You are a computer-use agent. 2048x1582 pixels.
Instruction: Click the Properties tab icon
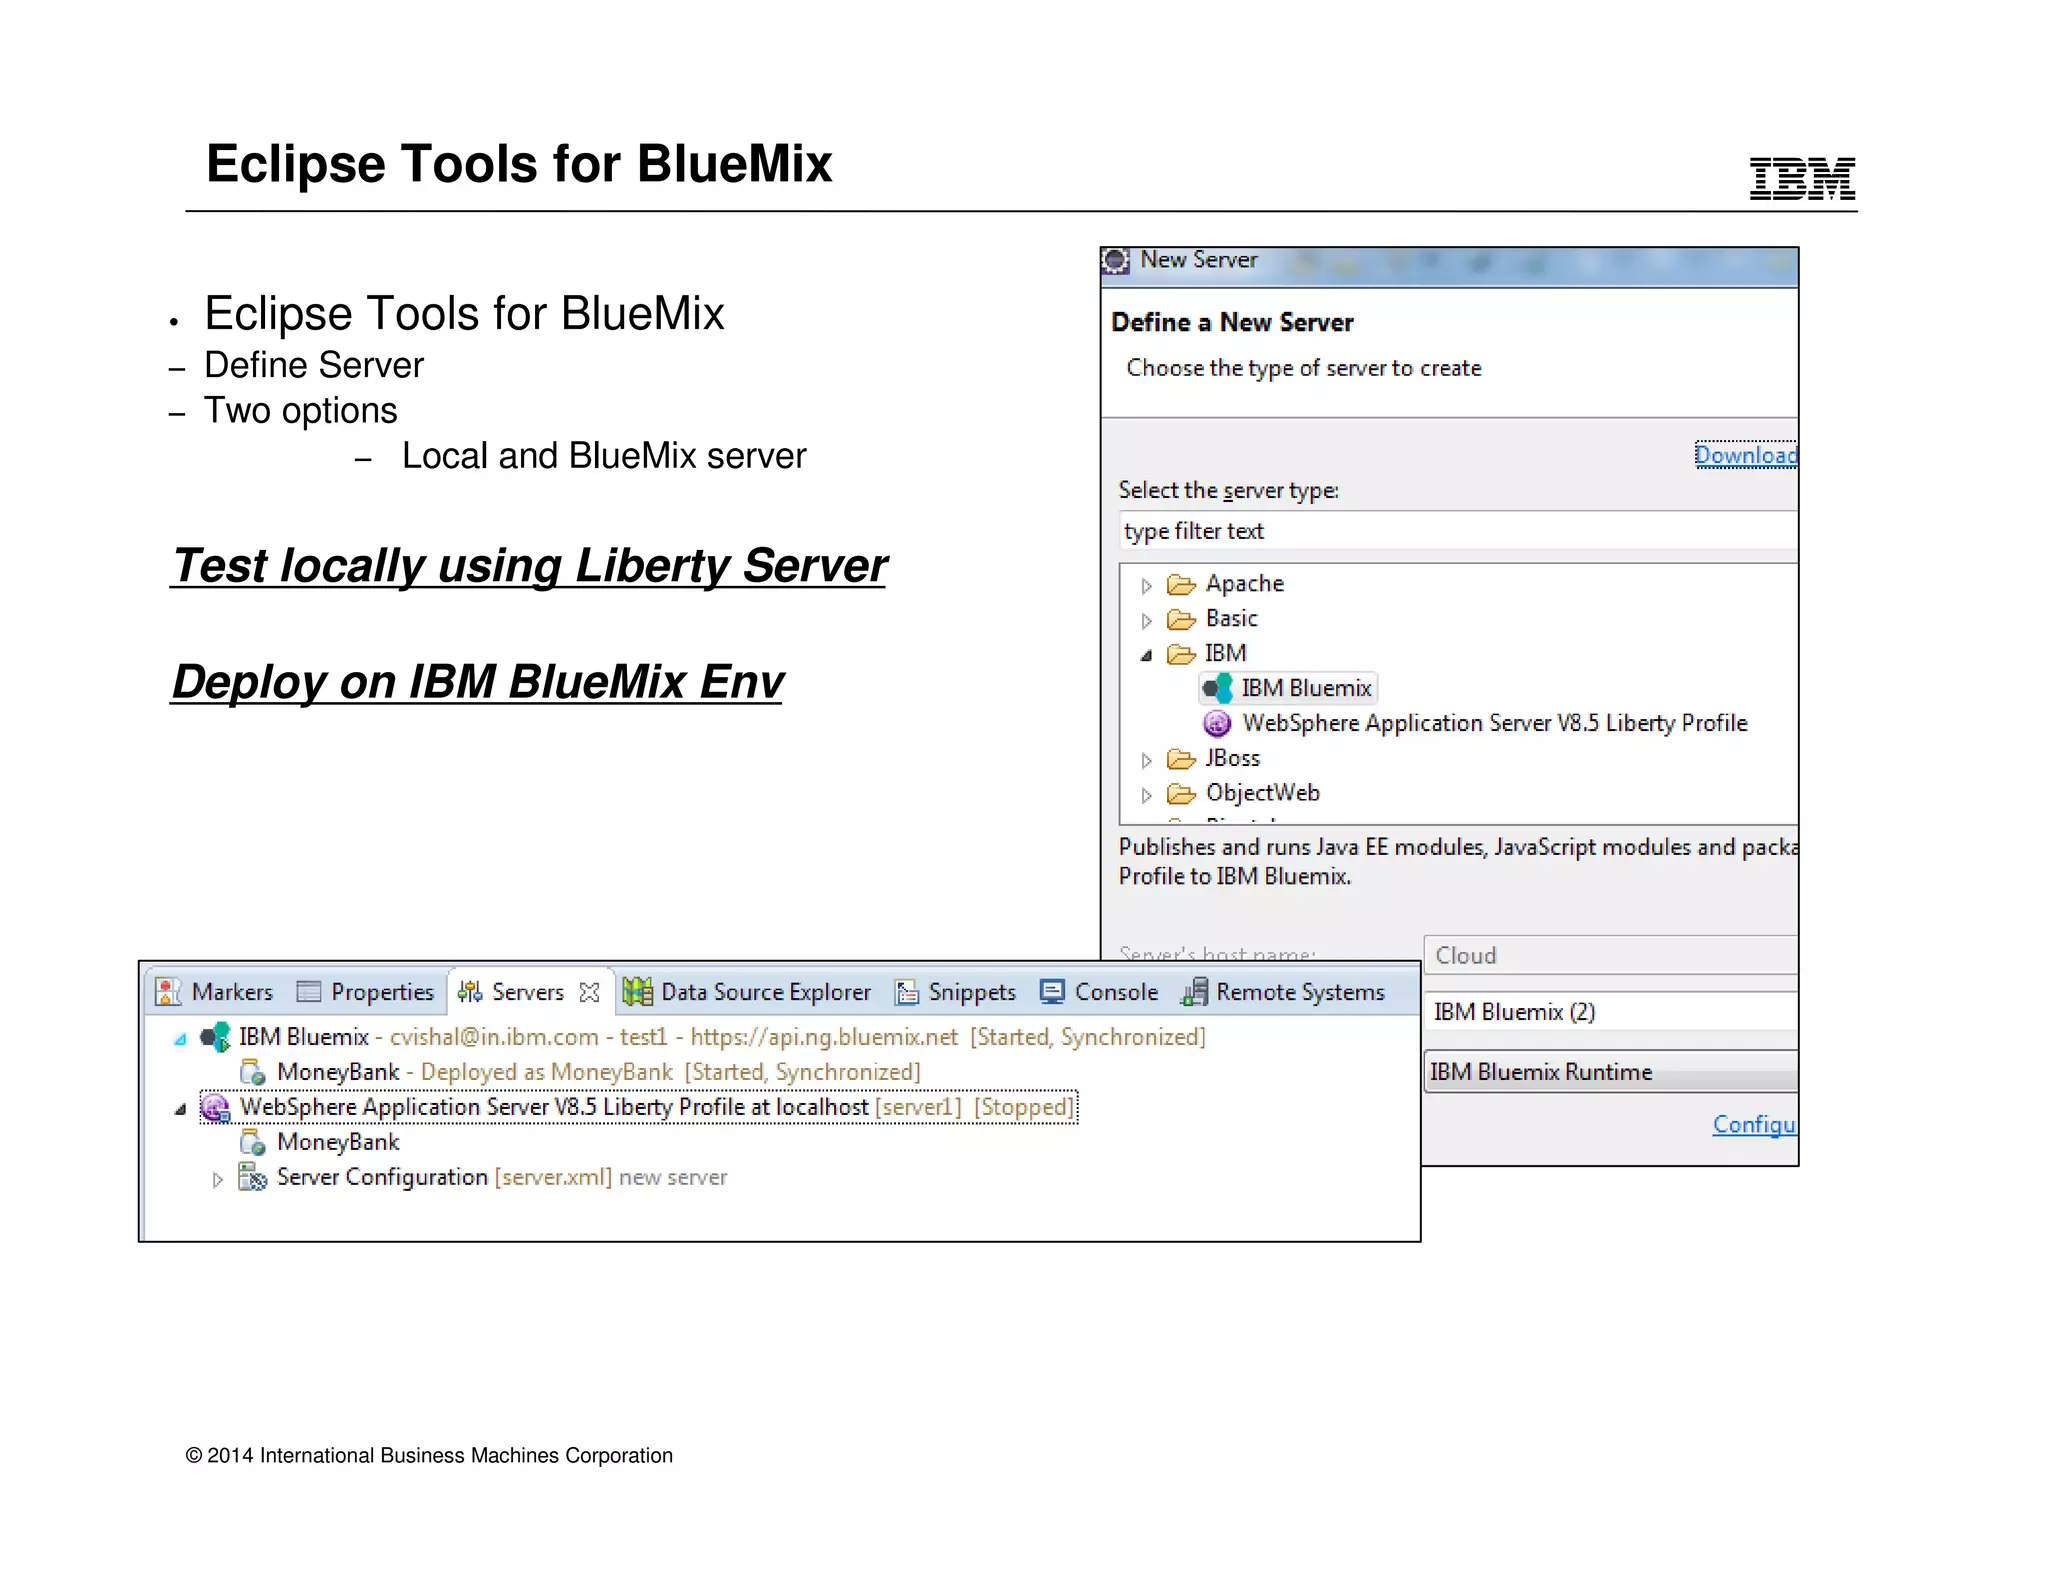pyautogui.click(x=309, y=992)
